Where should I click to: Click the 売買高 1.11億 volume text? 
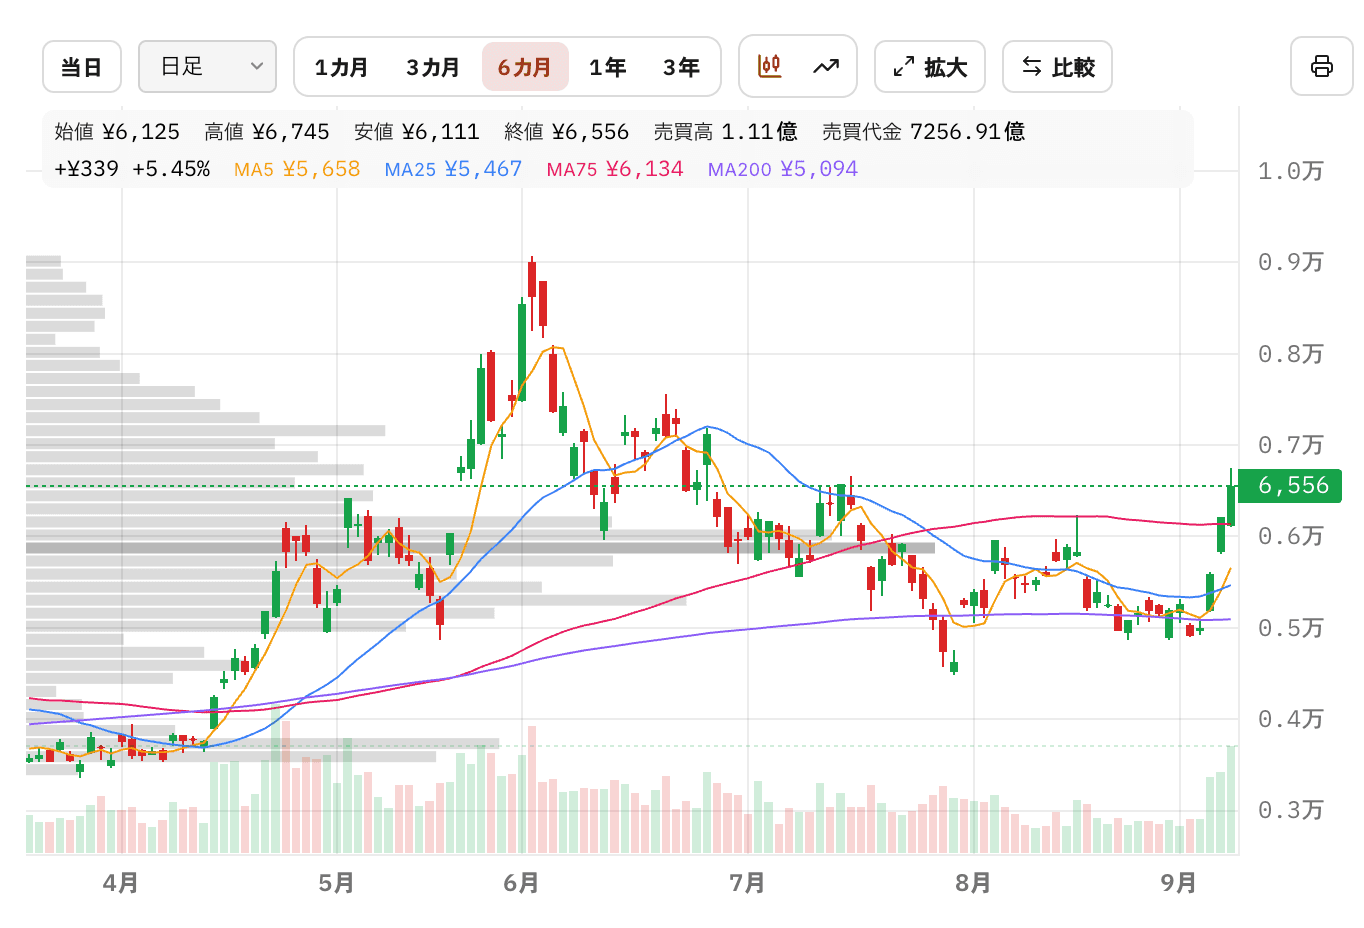tap(726, 132)
